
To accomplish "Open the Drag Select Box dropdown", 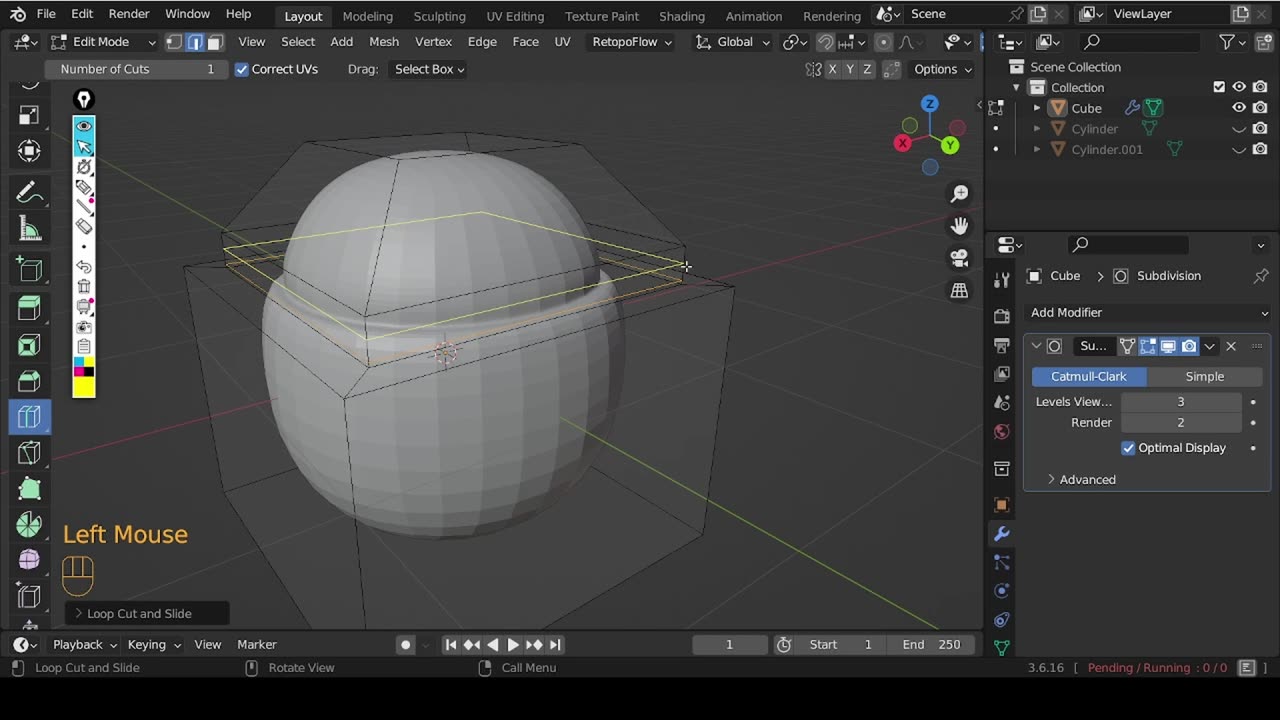I will 429,69.
